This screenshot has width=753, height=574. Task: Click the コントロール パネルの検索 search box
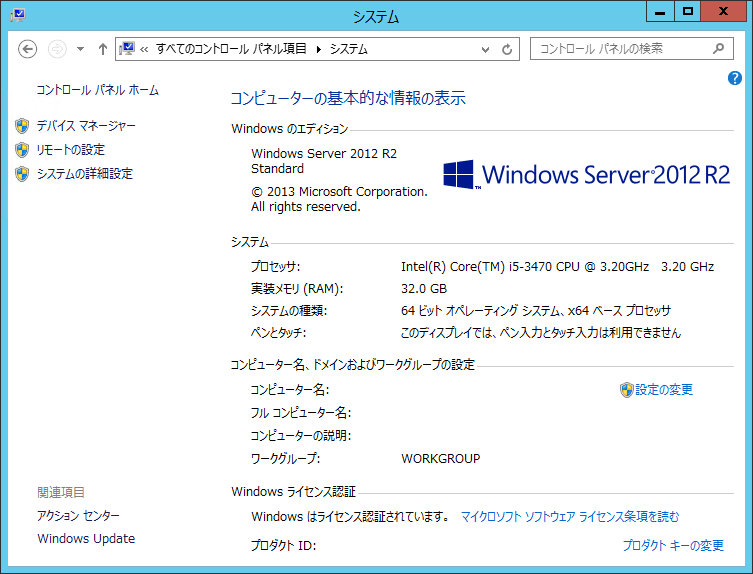click(632, 49)
